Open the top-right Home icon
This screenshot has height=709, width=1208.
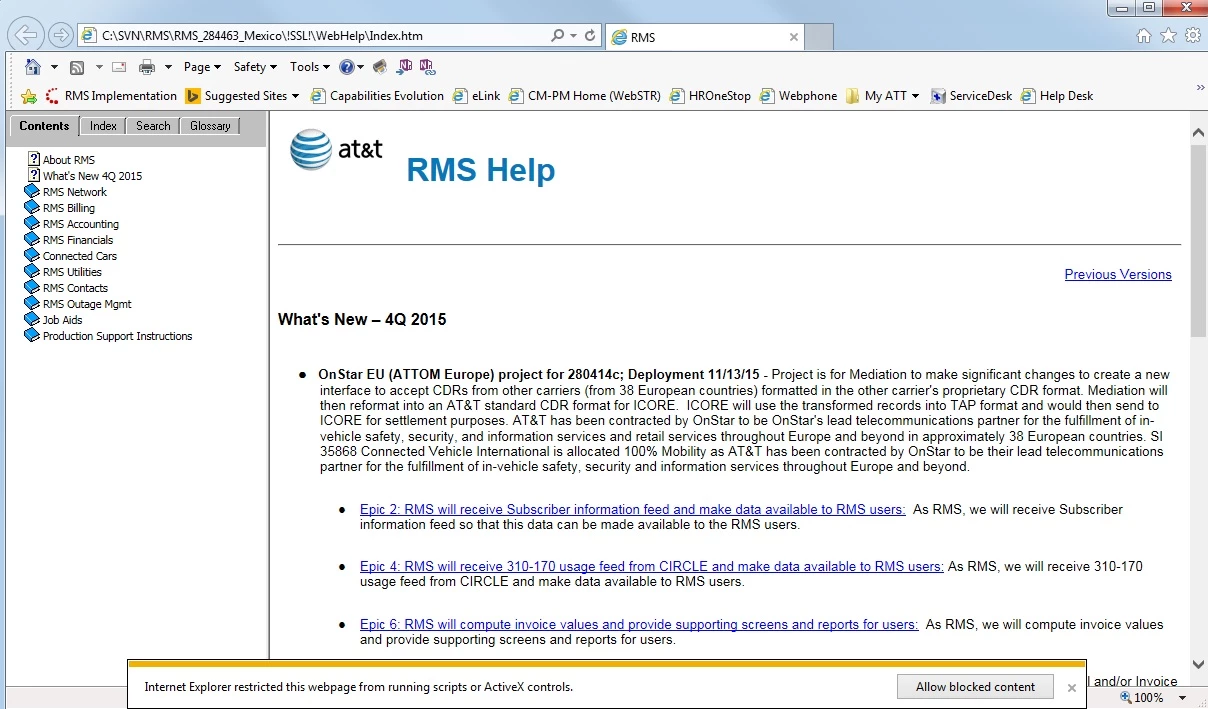pos(1144,35)
